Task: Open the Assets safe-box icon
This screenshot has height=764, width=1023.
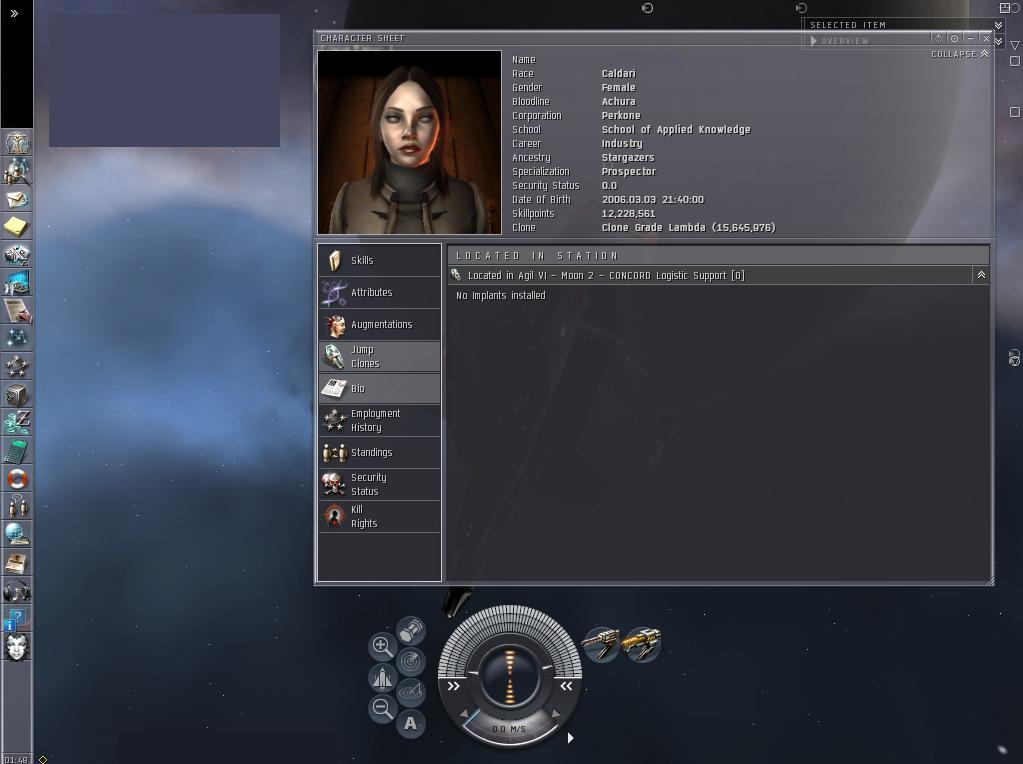Action: click(x=17, y=395)
